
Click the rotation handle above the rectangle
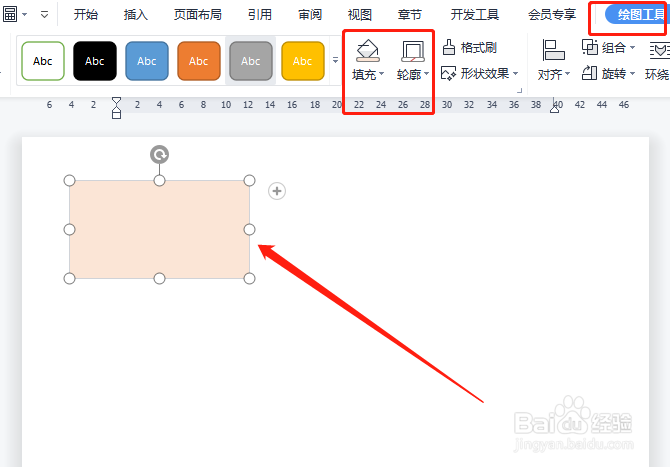click(159, 155)
